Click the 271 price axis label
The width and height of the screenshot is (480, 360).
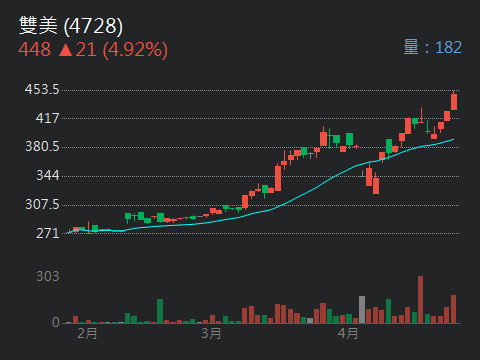coord(48,233)
